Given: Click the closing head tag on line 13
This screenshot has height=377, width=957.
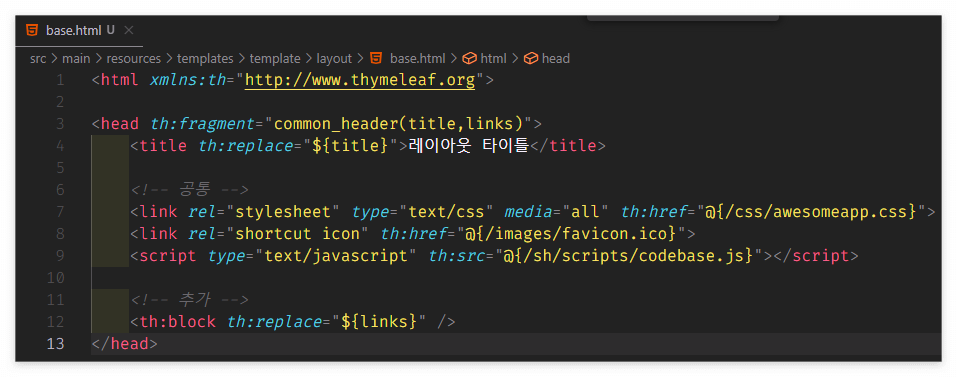Looking at the screenshot, I should pyautogui.click(x=125, y=343).
